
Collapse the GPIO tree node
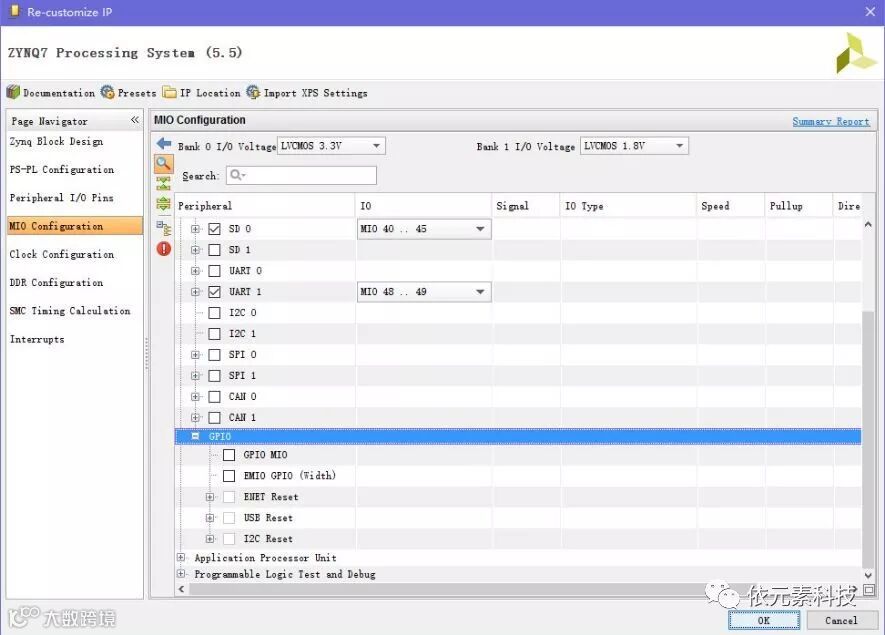tap(195, 436)
